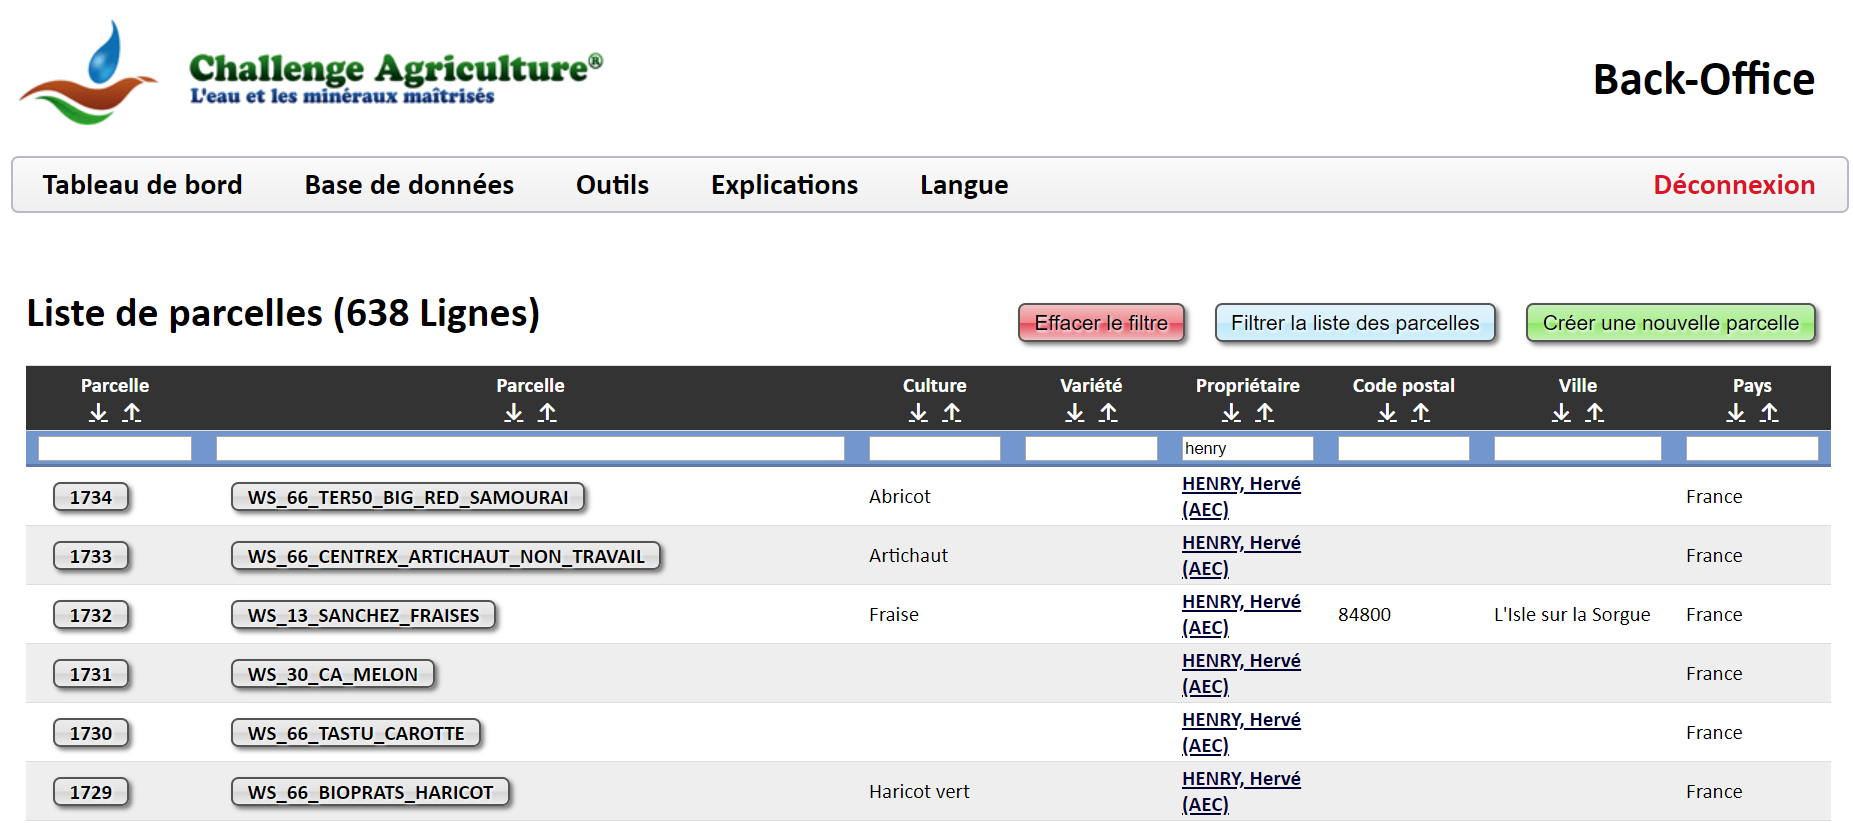Open HENRY, Hervé link in row 1733
Viewport: 1853px width, 823px height.
(1241, 555)
